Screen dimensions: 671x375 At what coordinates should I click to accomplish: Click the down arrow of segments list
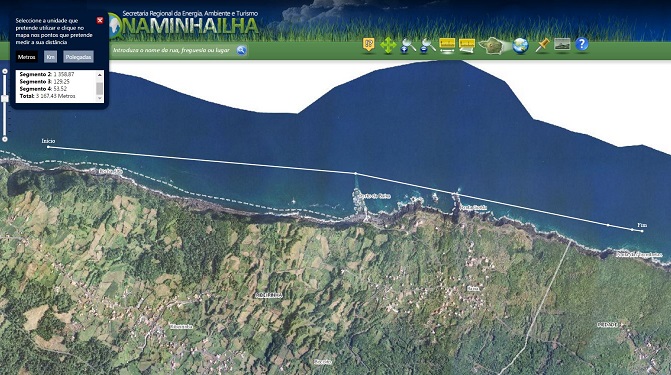coord(100,98)
